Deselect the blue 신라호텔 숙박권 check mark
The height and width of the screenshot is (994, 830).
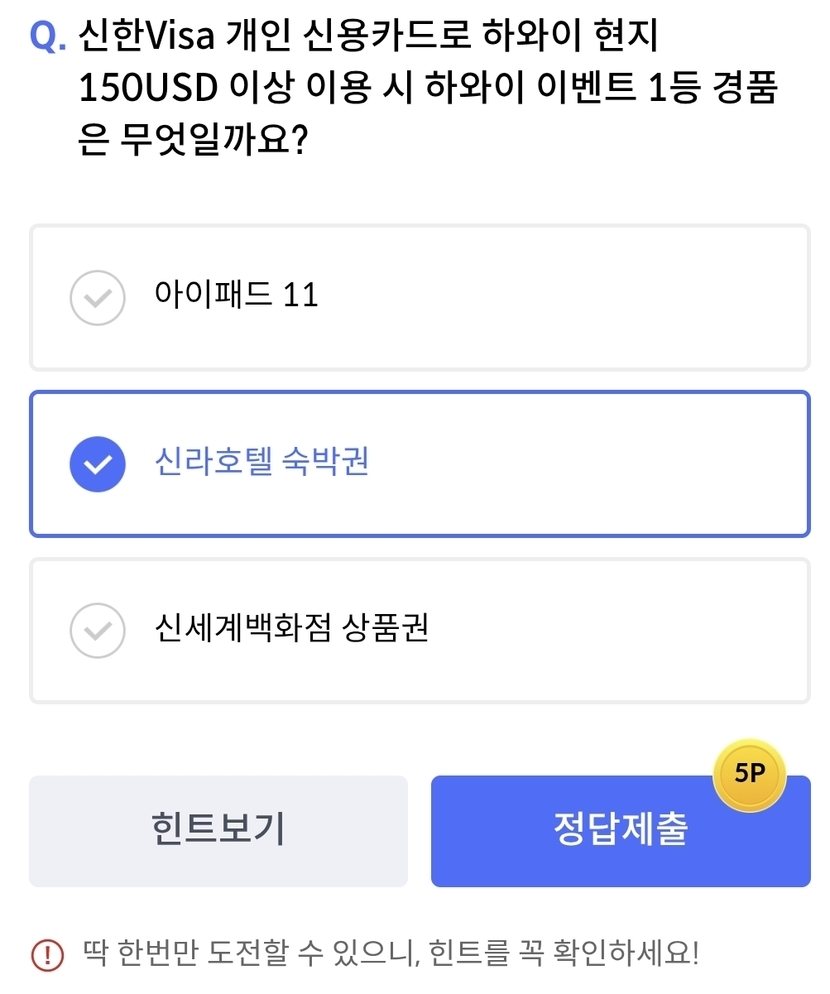click(97, 464)
